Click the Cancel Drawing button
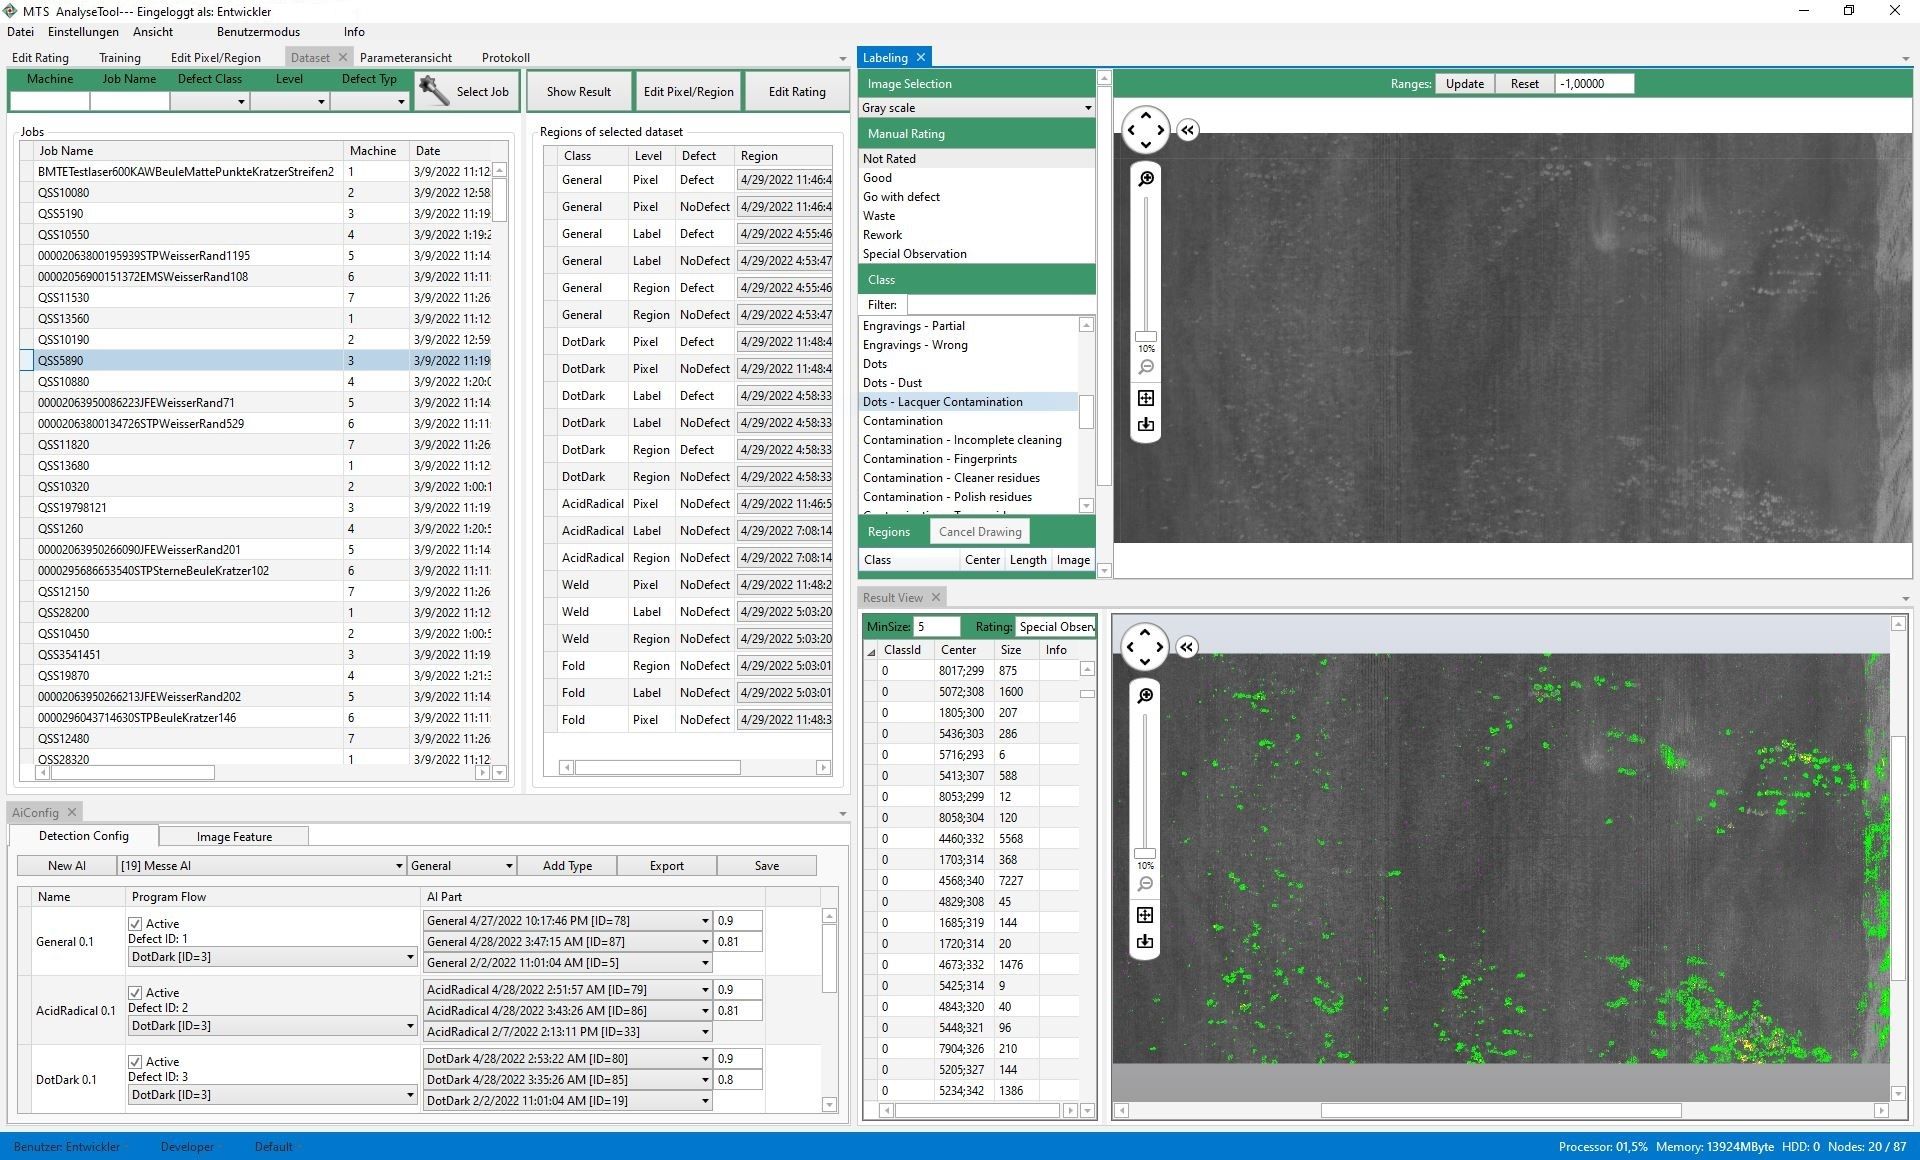 [980, 532]
